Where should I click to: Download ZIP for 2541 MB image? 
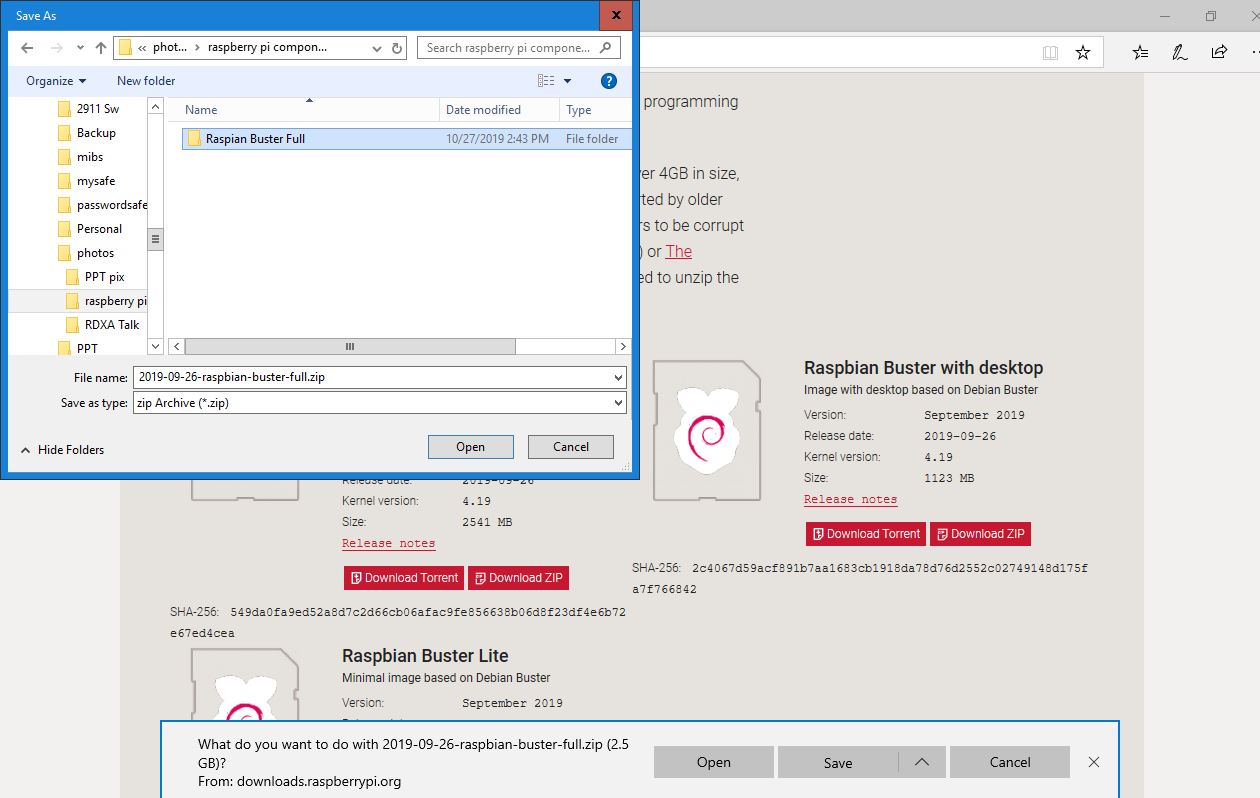pos(518,578)
